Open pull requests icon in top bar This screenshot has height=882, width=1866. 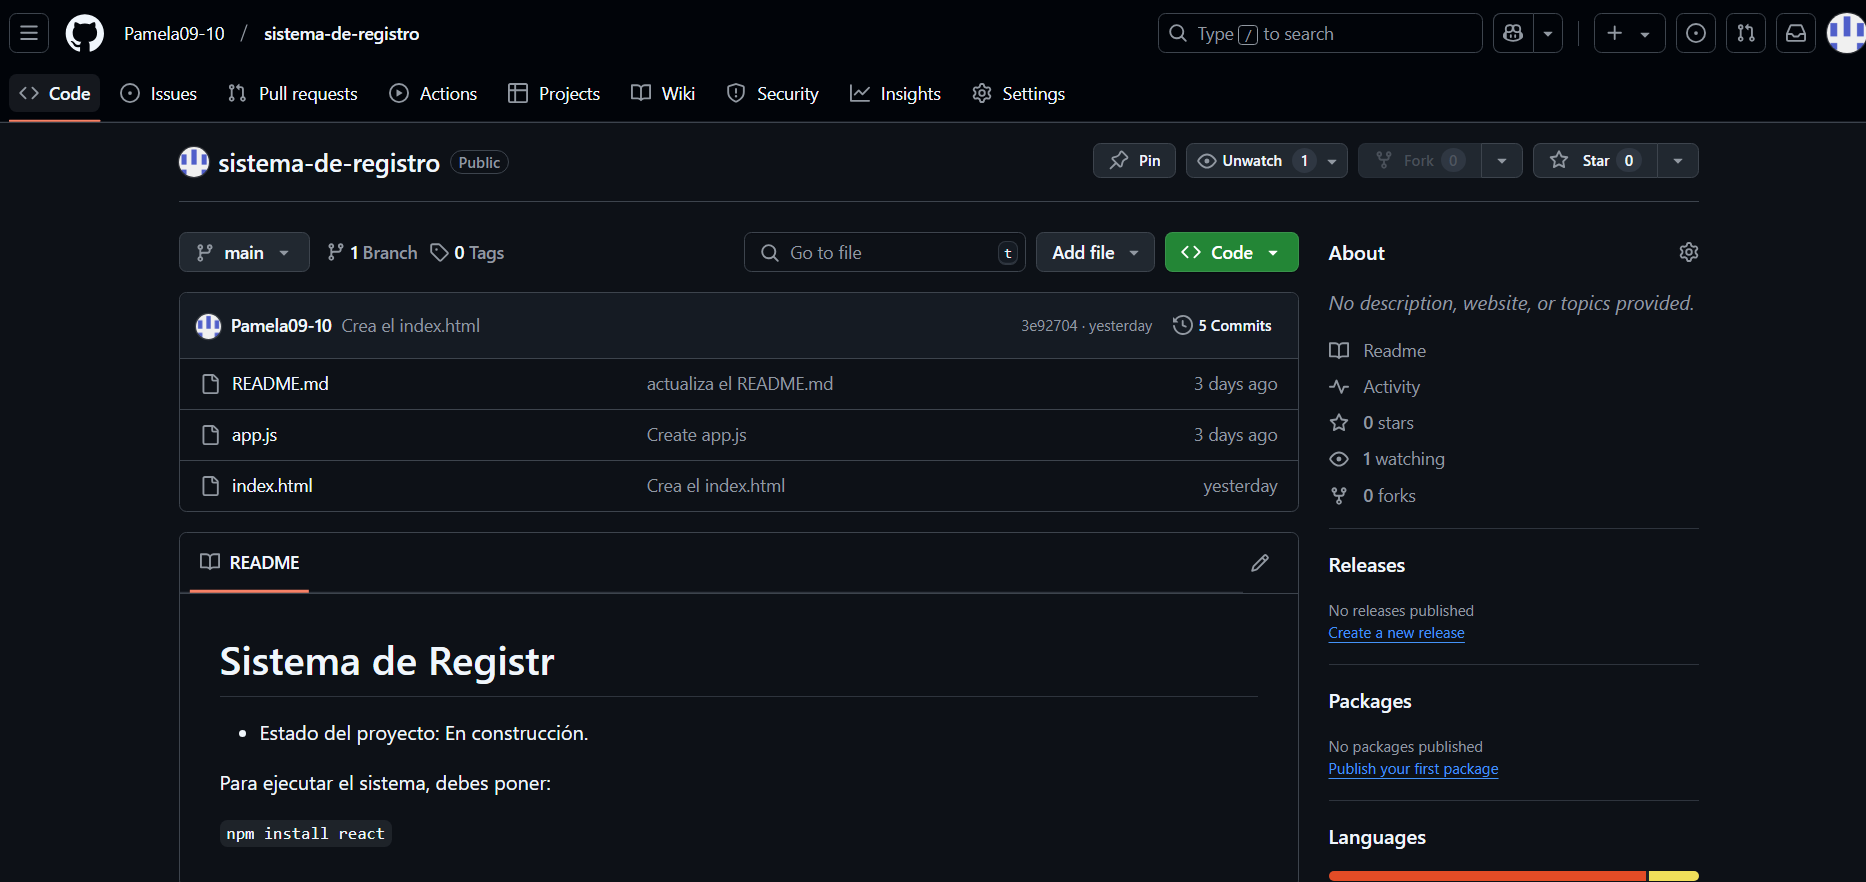point(1746,33)
